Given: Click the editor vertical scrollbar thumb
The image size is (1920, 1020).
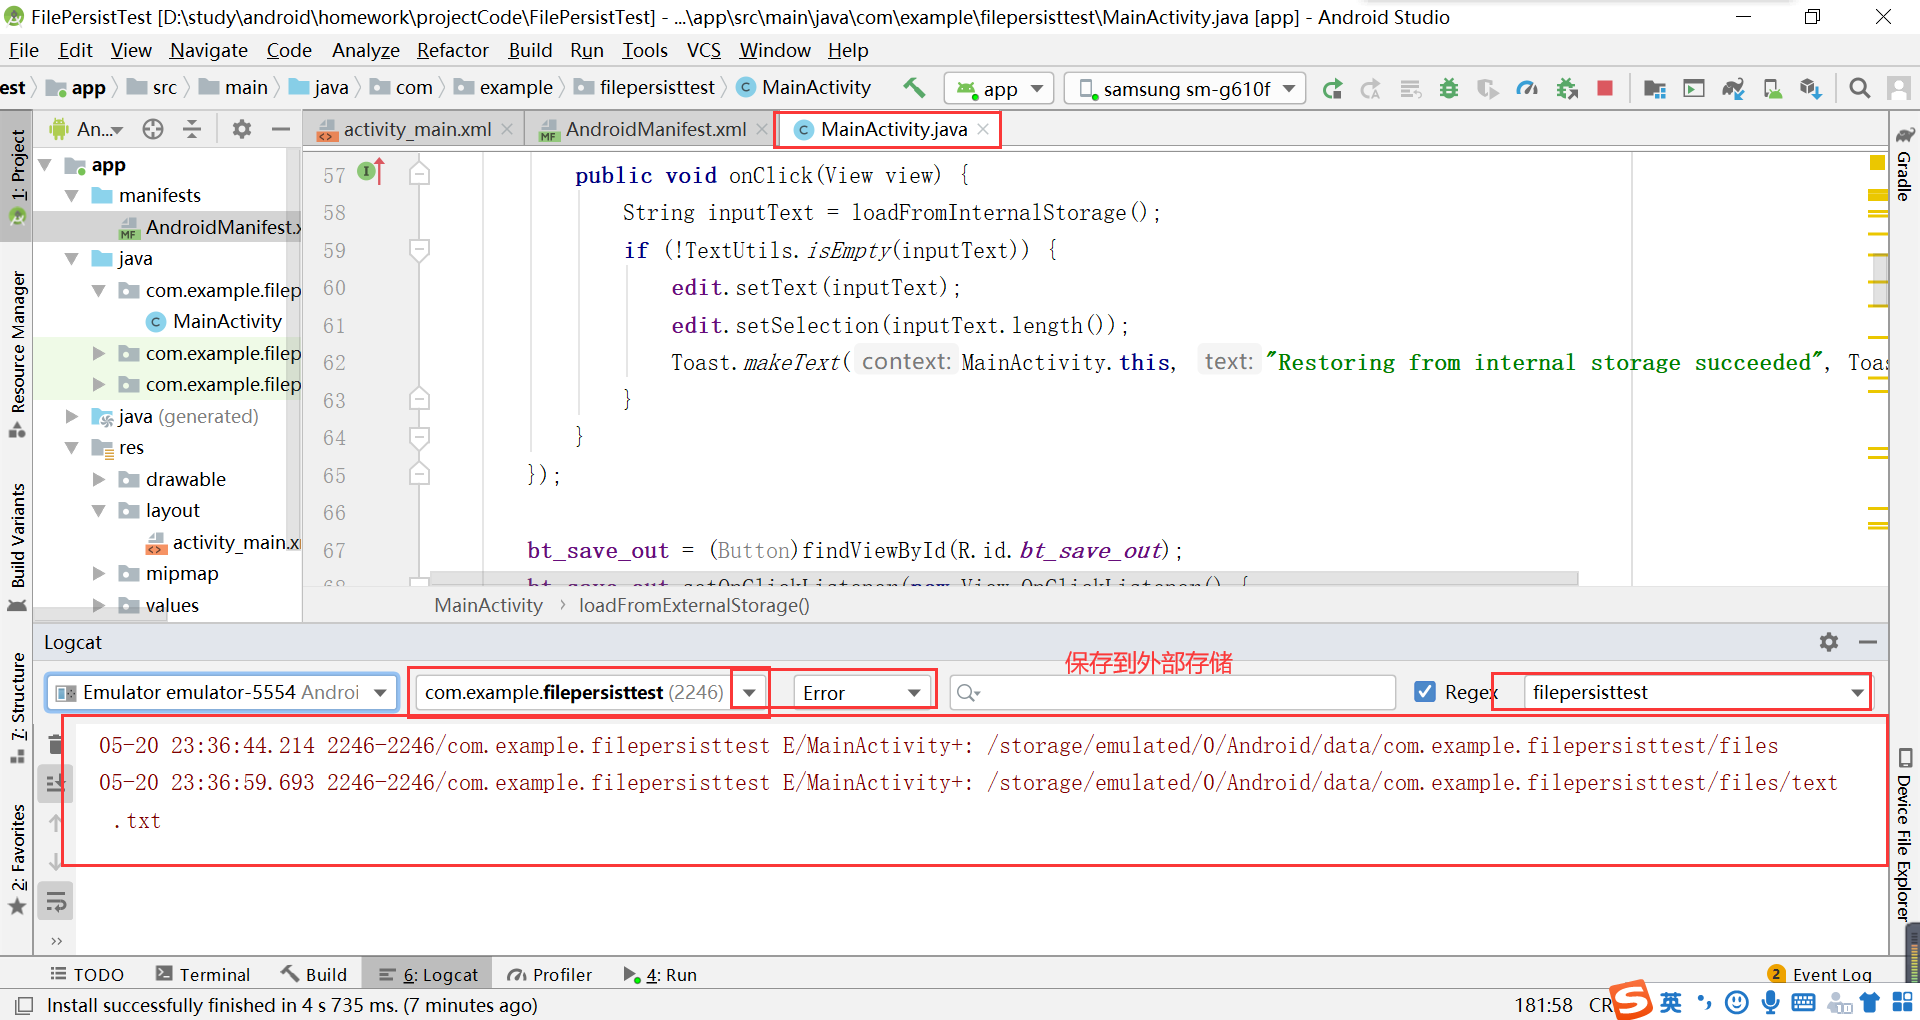Looking at the screenshot, I should pyautogui.click(x=1880, y=280).
